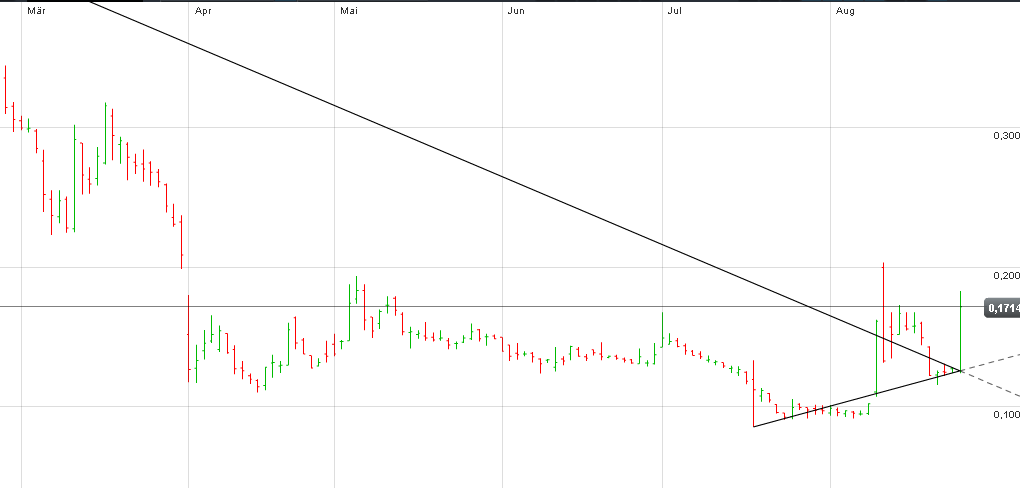Viewport: 1020px width, 488px height.
Task: Click the tall red August spike candle
Action: 883,312
